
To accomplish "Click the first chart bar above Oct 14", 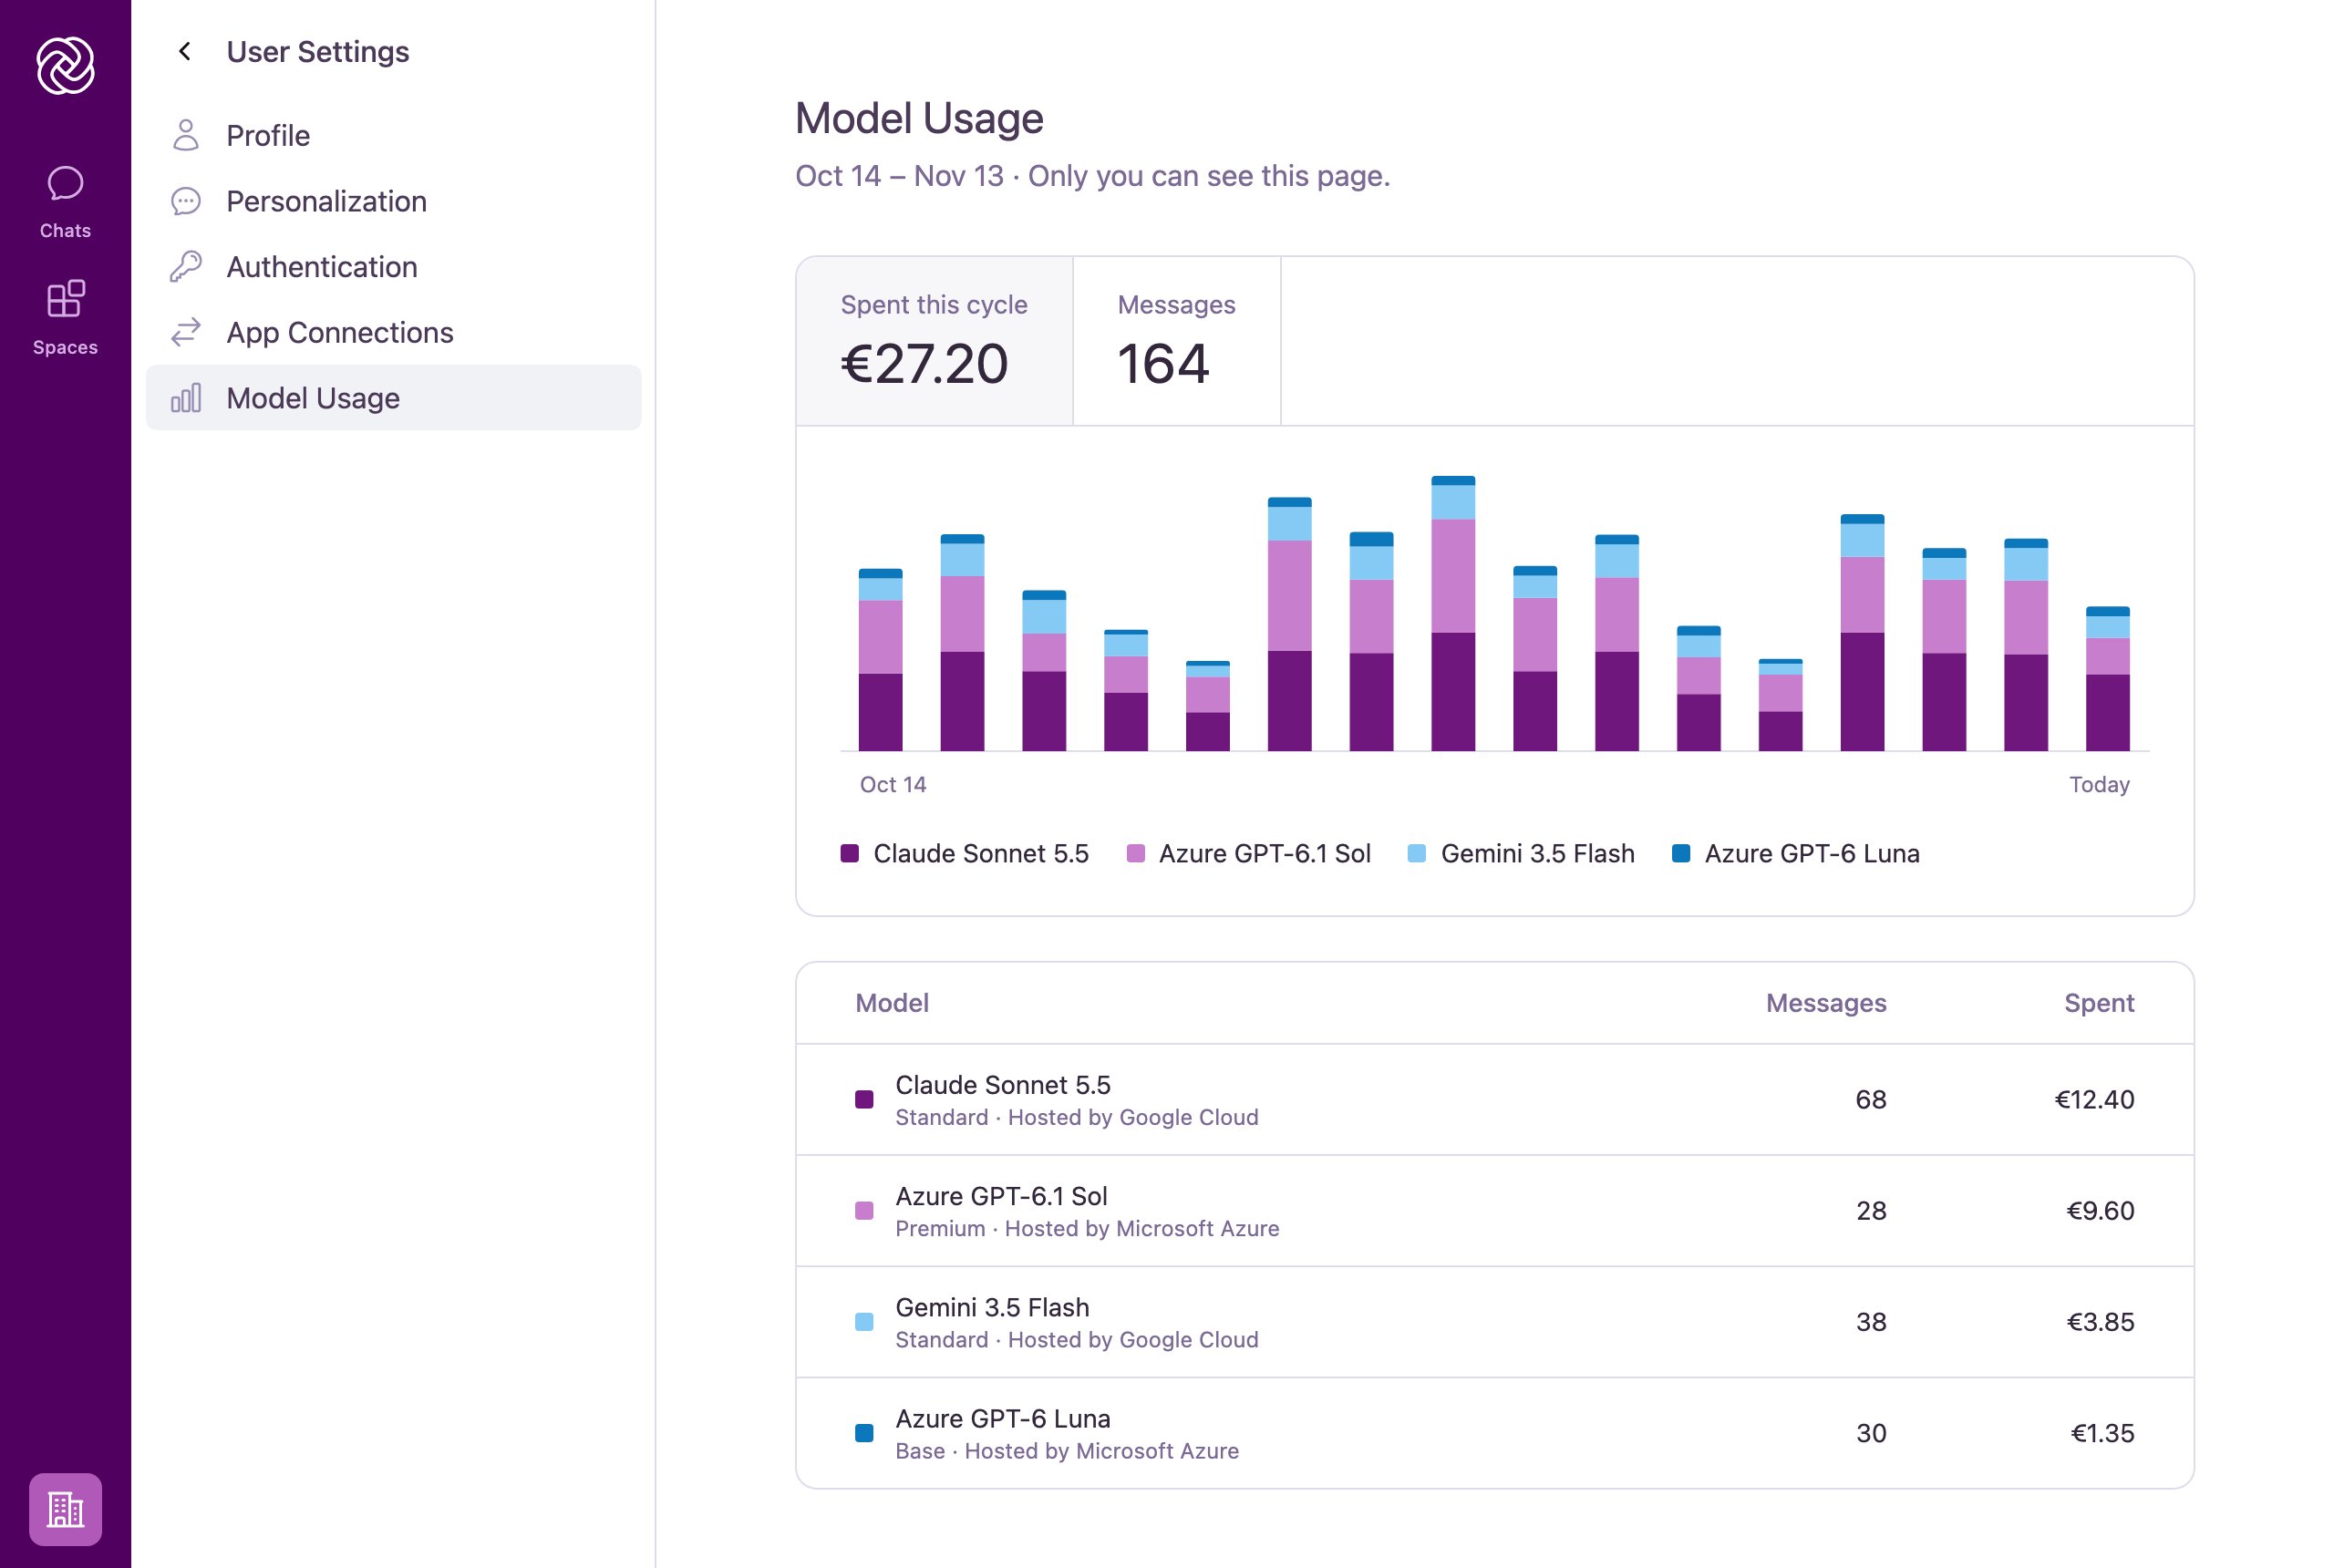I will [880, 660].
